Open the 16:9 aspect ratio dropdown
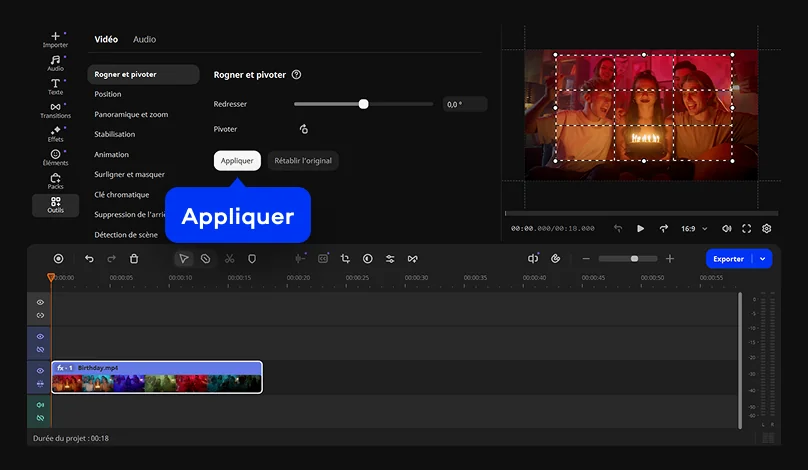The height and width of the screenshot is (470, 808). click(x=694, y=228)
